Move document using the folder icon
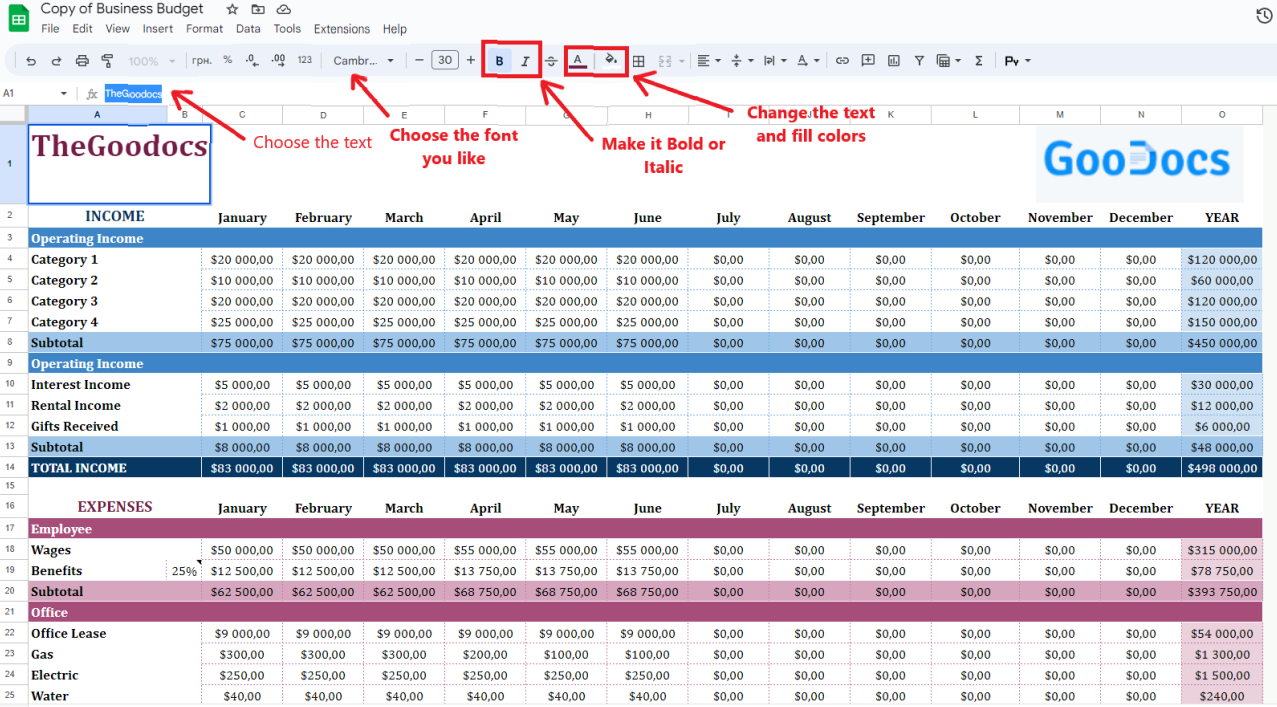This screenshot has width=1277, height=707. tap(258, 9)
